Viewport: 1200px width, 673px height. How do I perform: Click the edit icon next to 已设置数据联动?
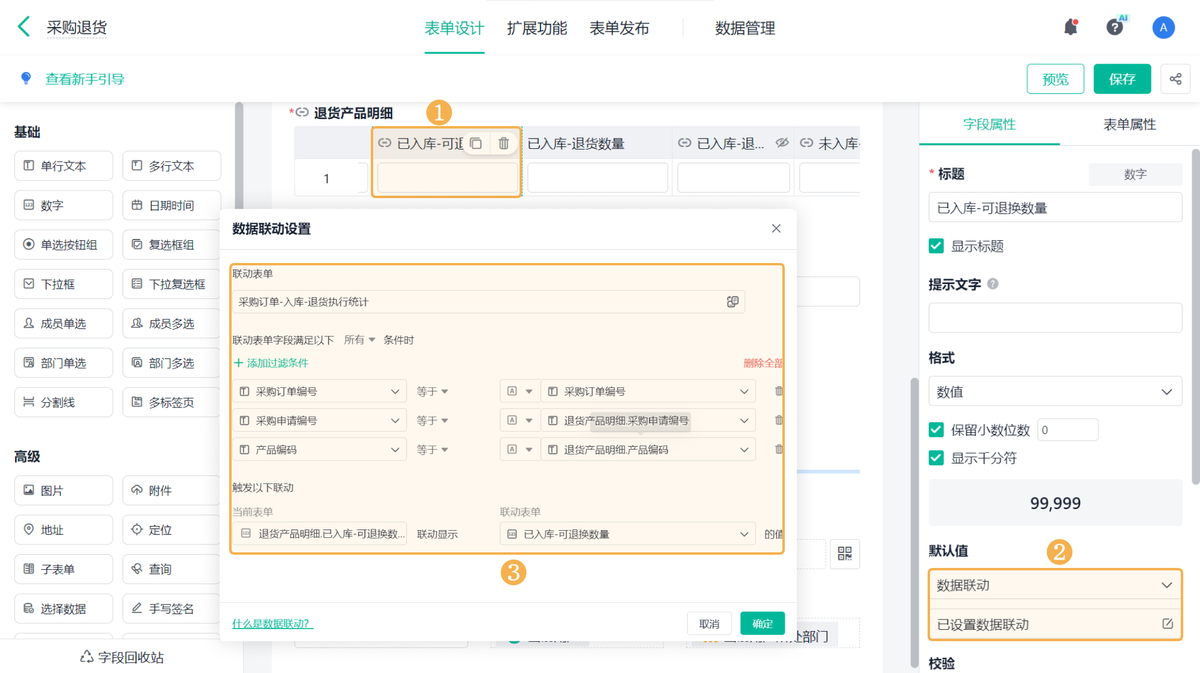1167,624
